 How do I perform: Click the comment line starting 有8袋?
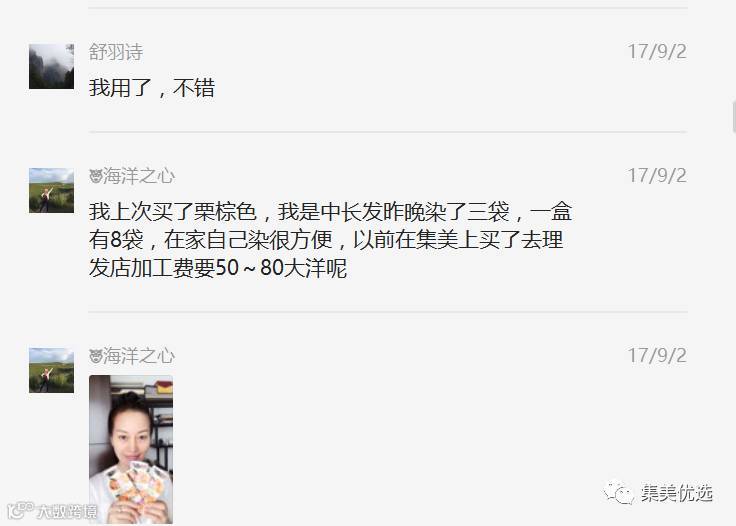click(x=326, y=240)
